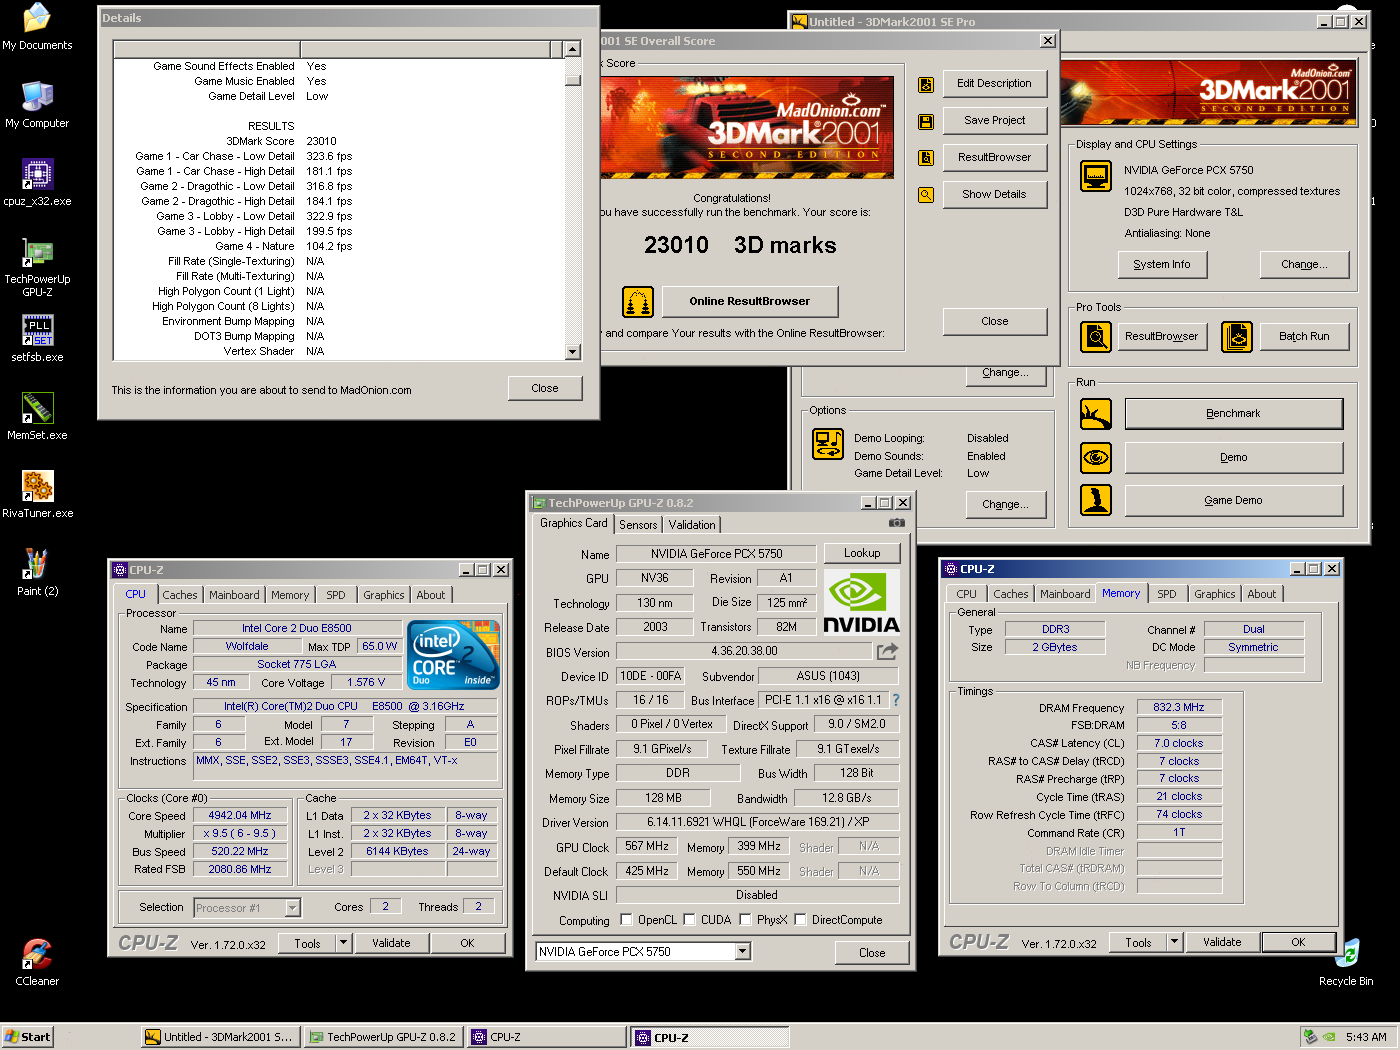Click the Pro Tools ResultBrowser magnifier icon
1400x1050 pixels.
(1096, 337)
